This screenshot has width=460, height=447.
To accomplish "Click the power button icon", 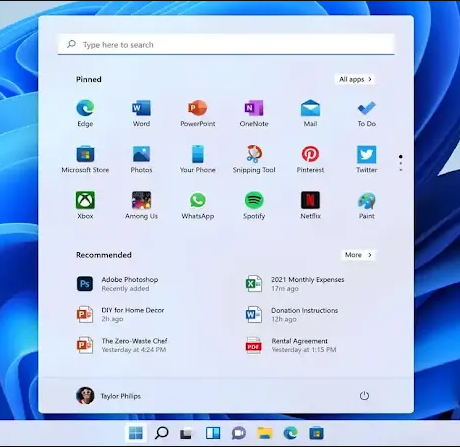I will pyautogui.click(x=364, y=396).
